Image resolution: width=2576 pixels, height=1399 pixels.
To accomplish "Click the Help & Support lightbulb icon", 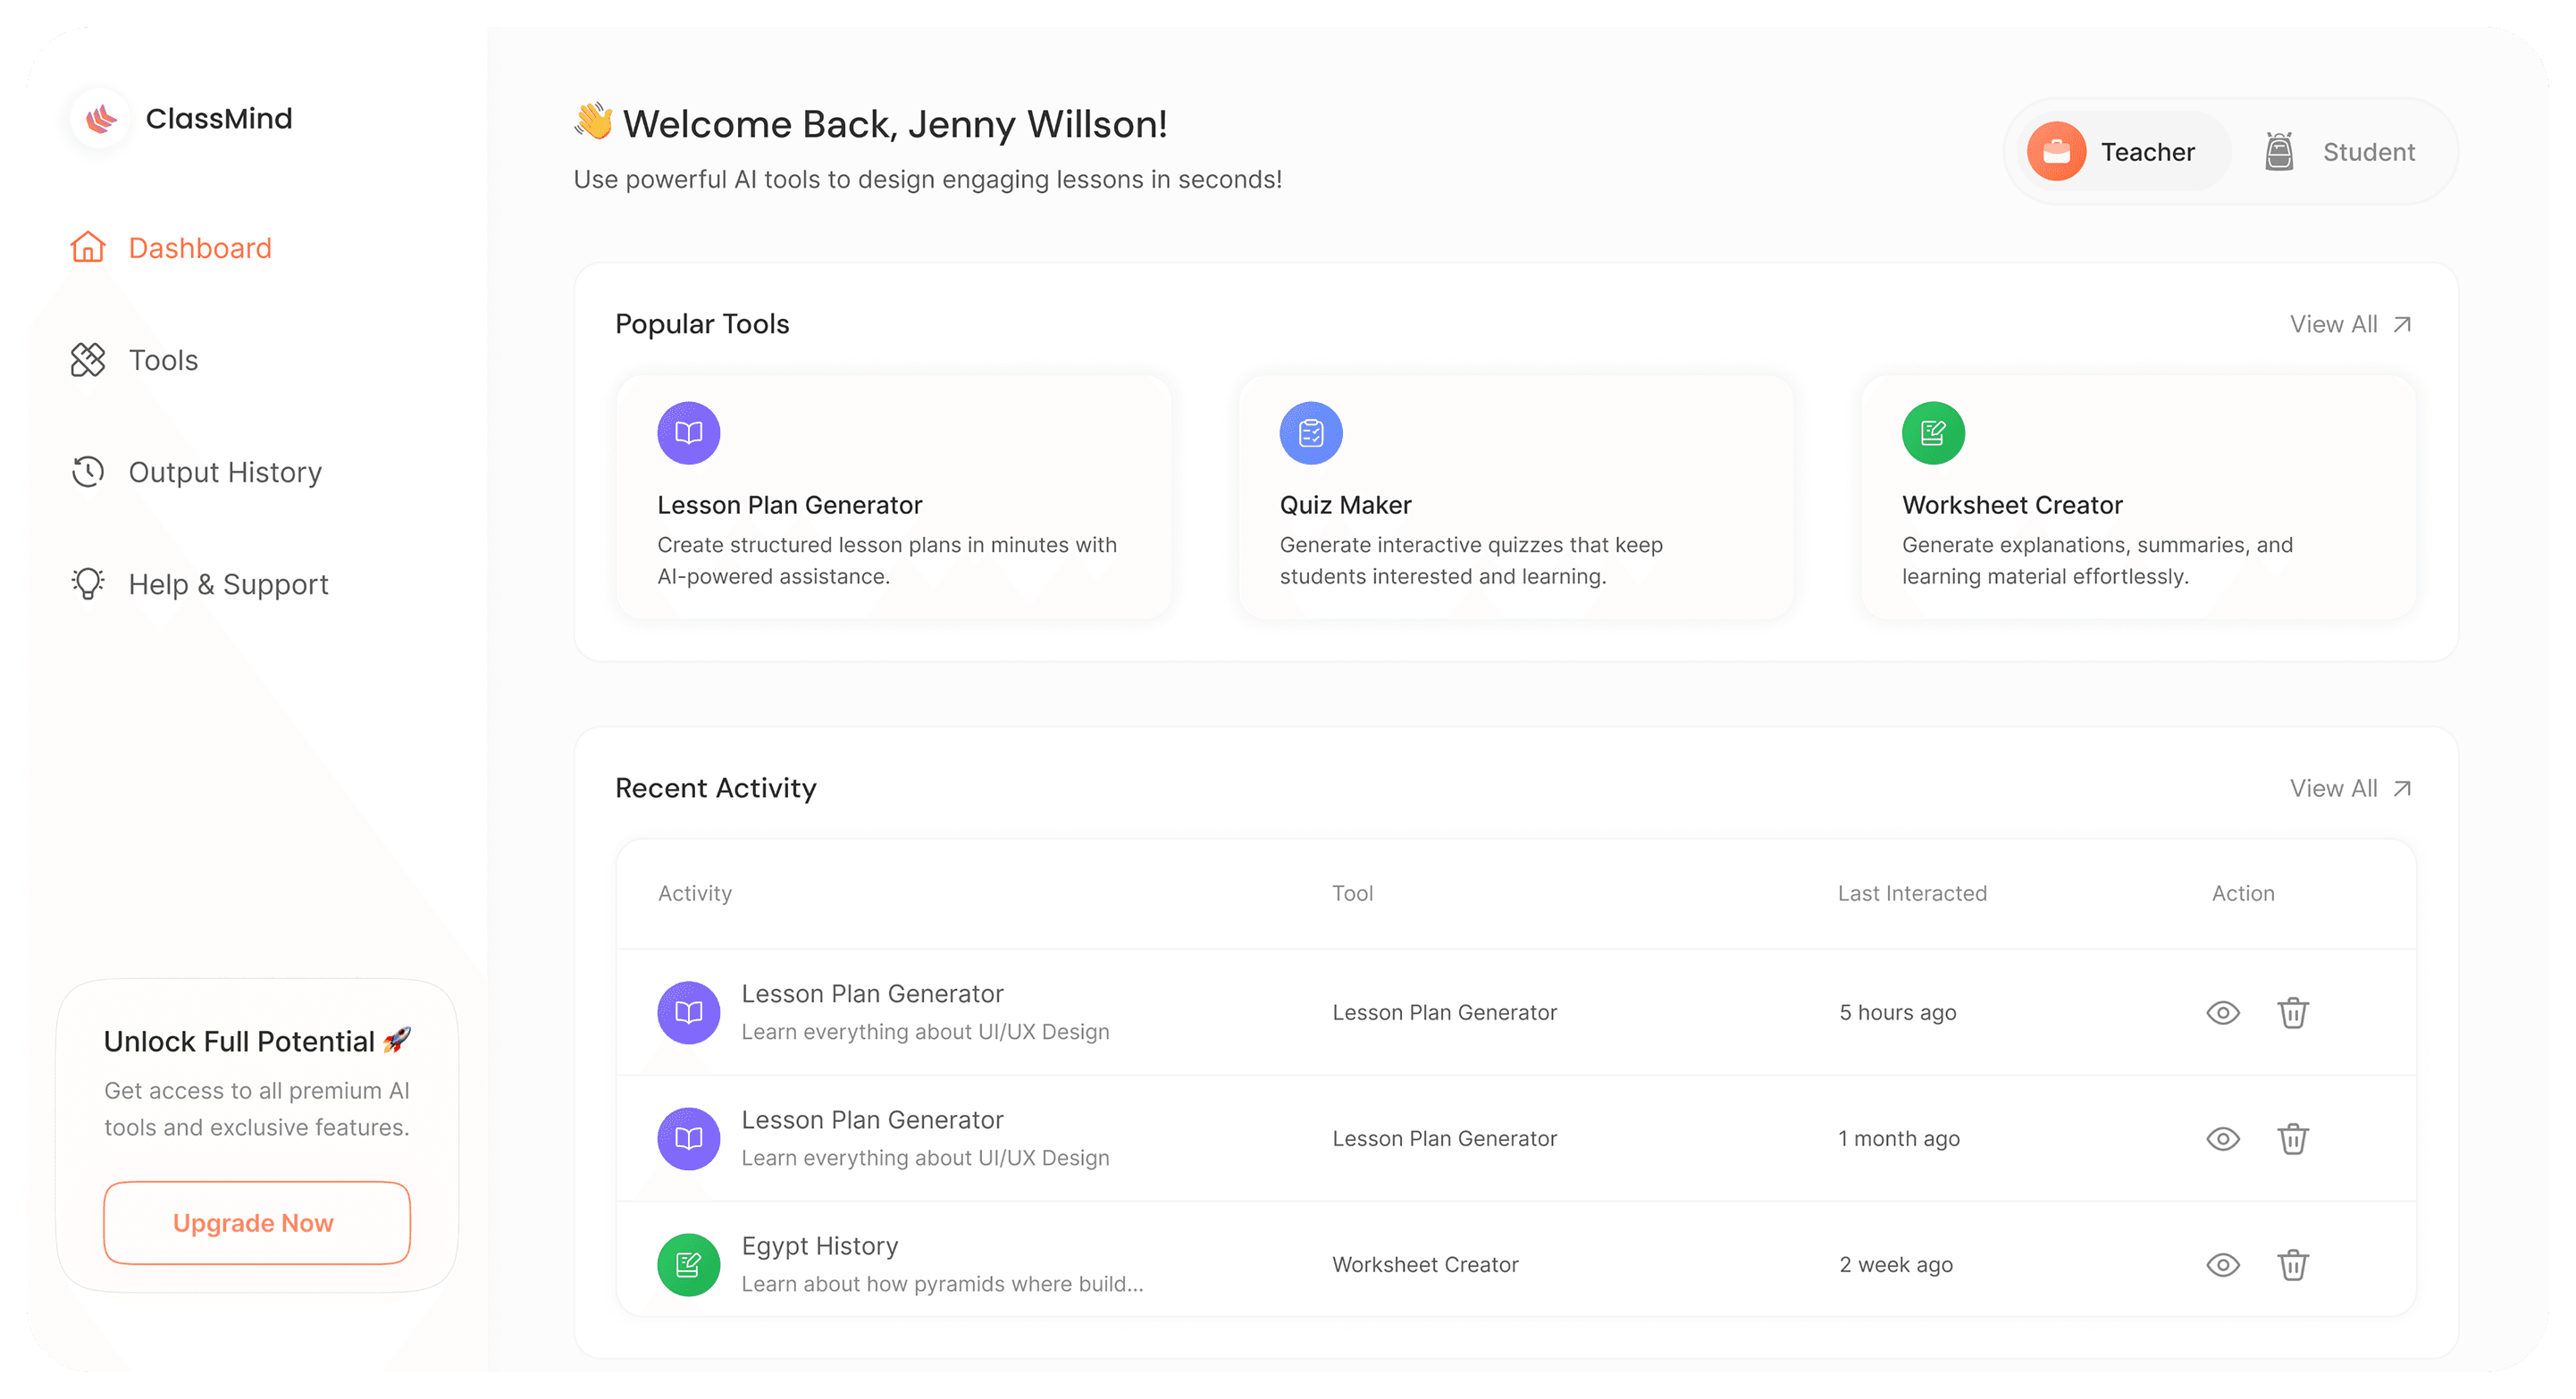I will tap(88, 584).
